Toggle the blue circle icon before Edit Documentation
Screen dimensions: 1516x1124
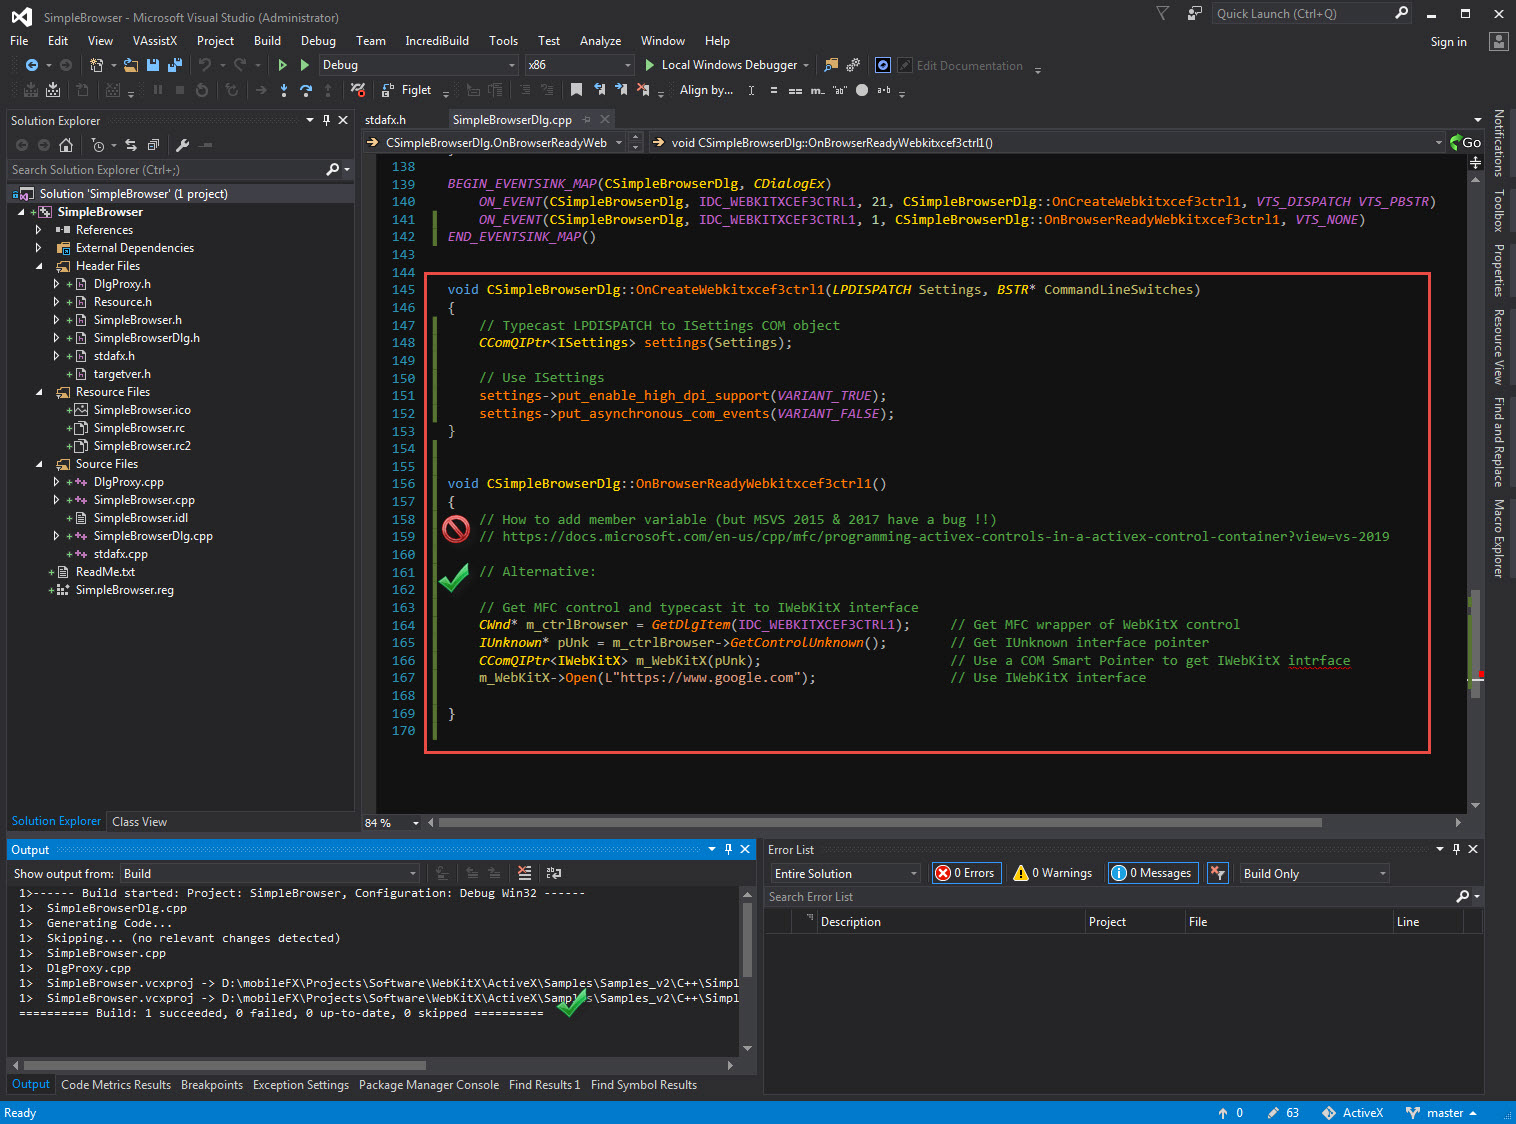point(883,65)
